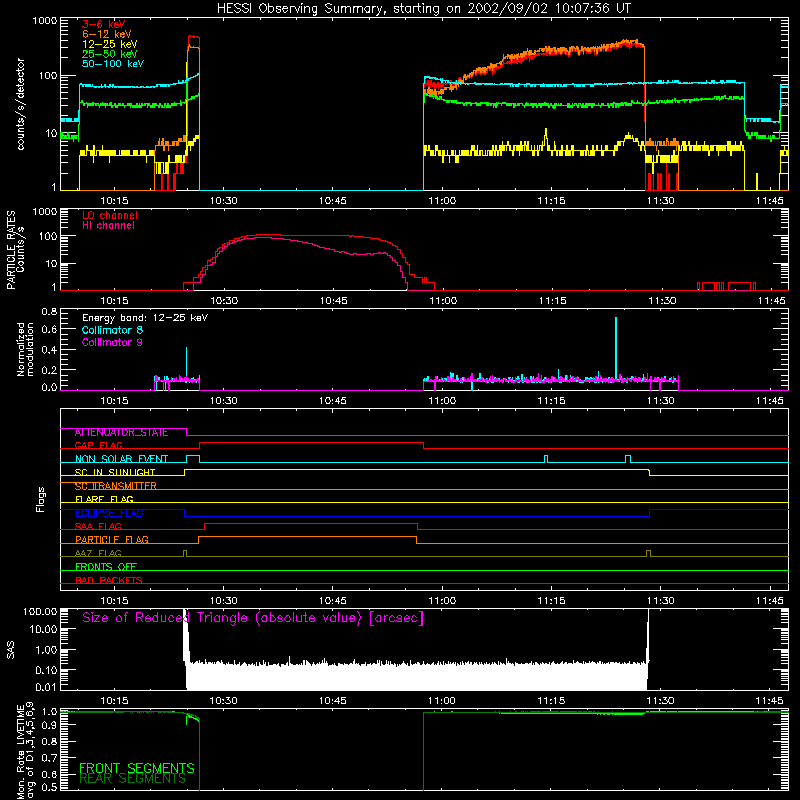Click the 0.8 value on modulation y-axis
Screen dimensions: 800x800
click(x=49, y=312)
